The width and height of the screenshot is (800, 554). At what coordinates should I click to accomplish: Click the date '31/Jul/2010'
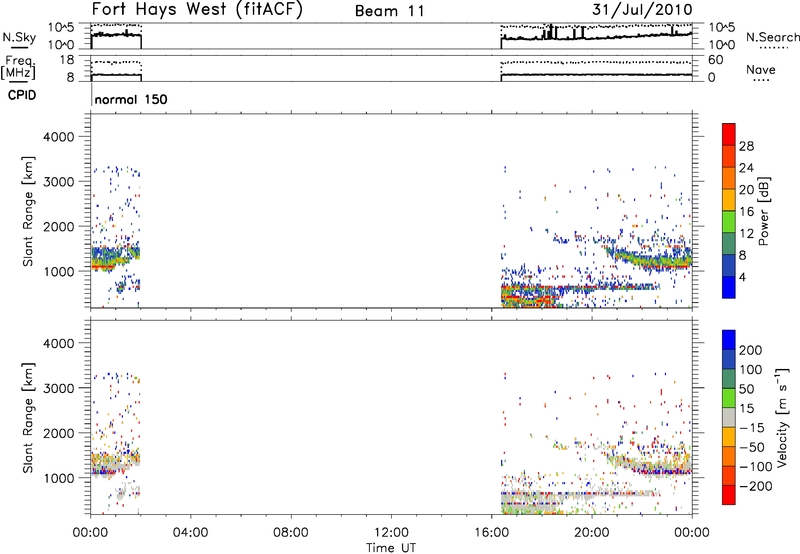click(642, 9)
